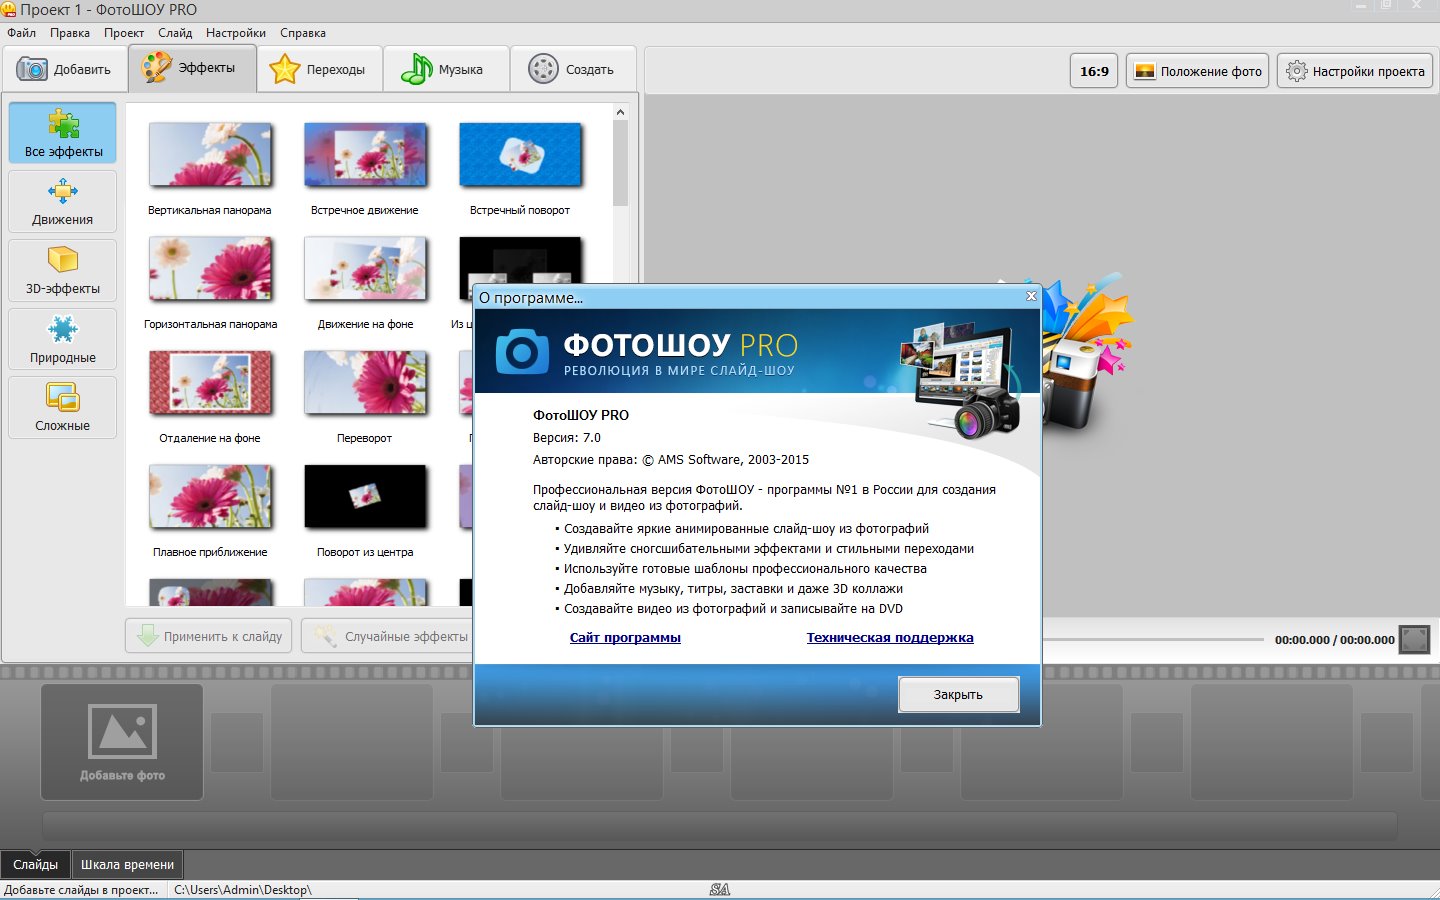1440x900 pixels.
Task: Click the 16:9 aspect ratio button
Action: pyautogui.click(x=1094, y=71)
